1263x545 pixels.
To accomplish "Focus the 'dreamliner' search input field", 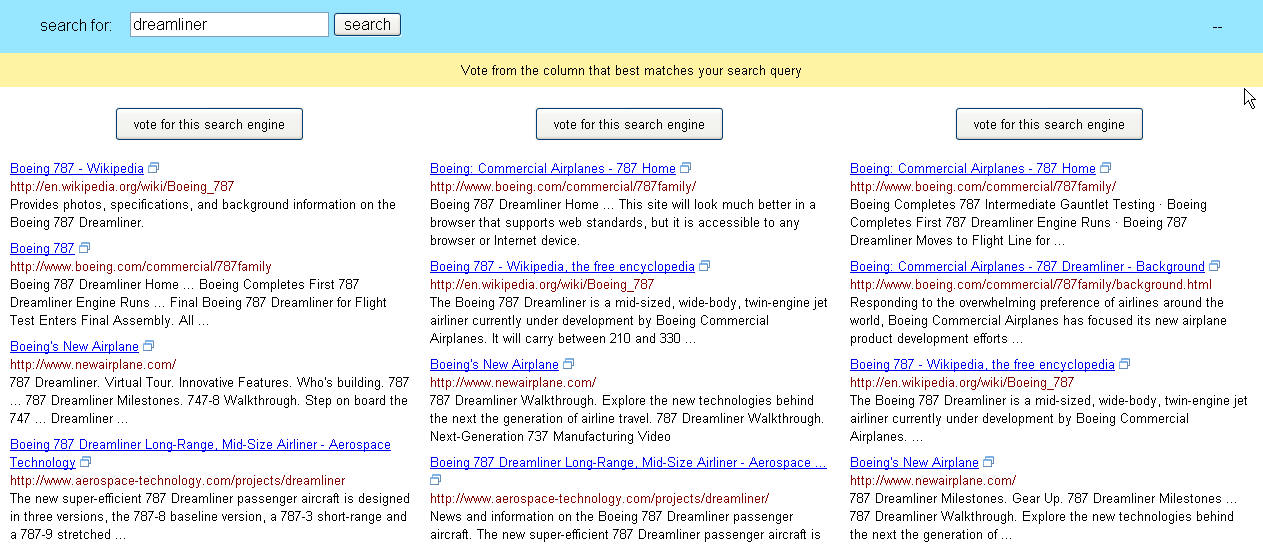I will click(229, 25).
